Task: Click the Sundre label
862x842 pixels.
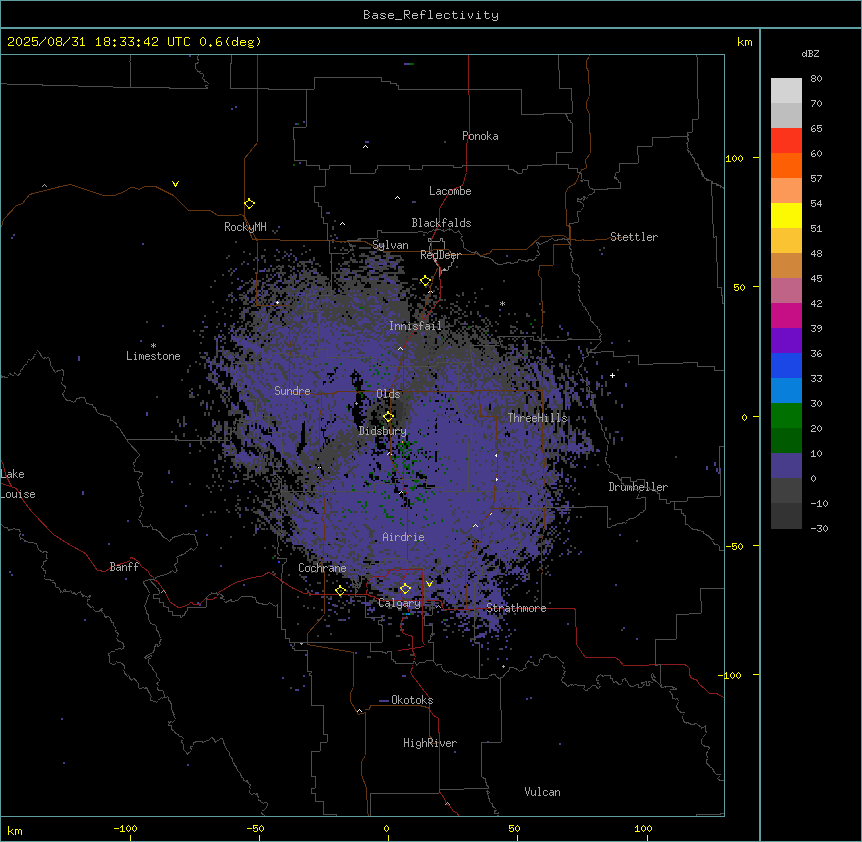Action: (292, 391)
